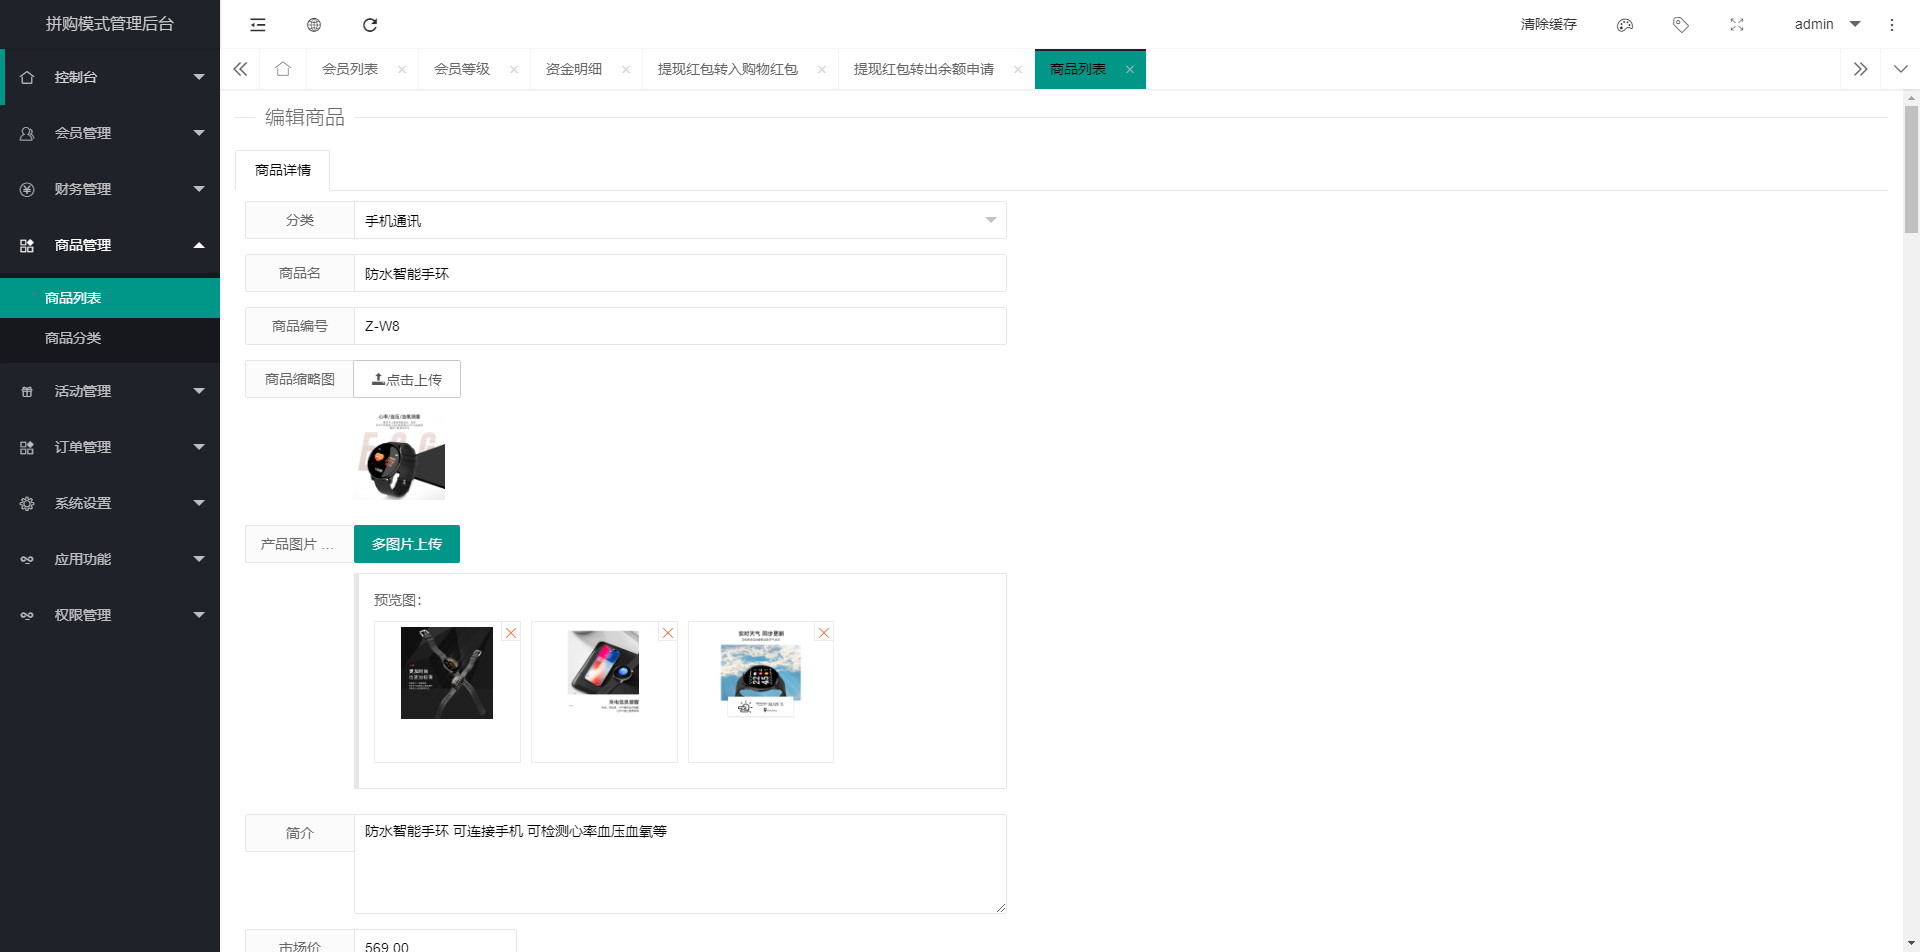Click the 多图片上传 button
The image size is (1920, 952).
tap(407, 544)
